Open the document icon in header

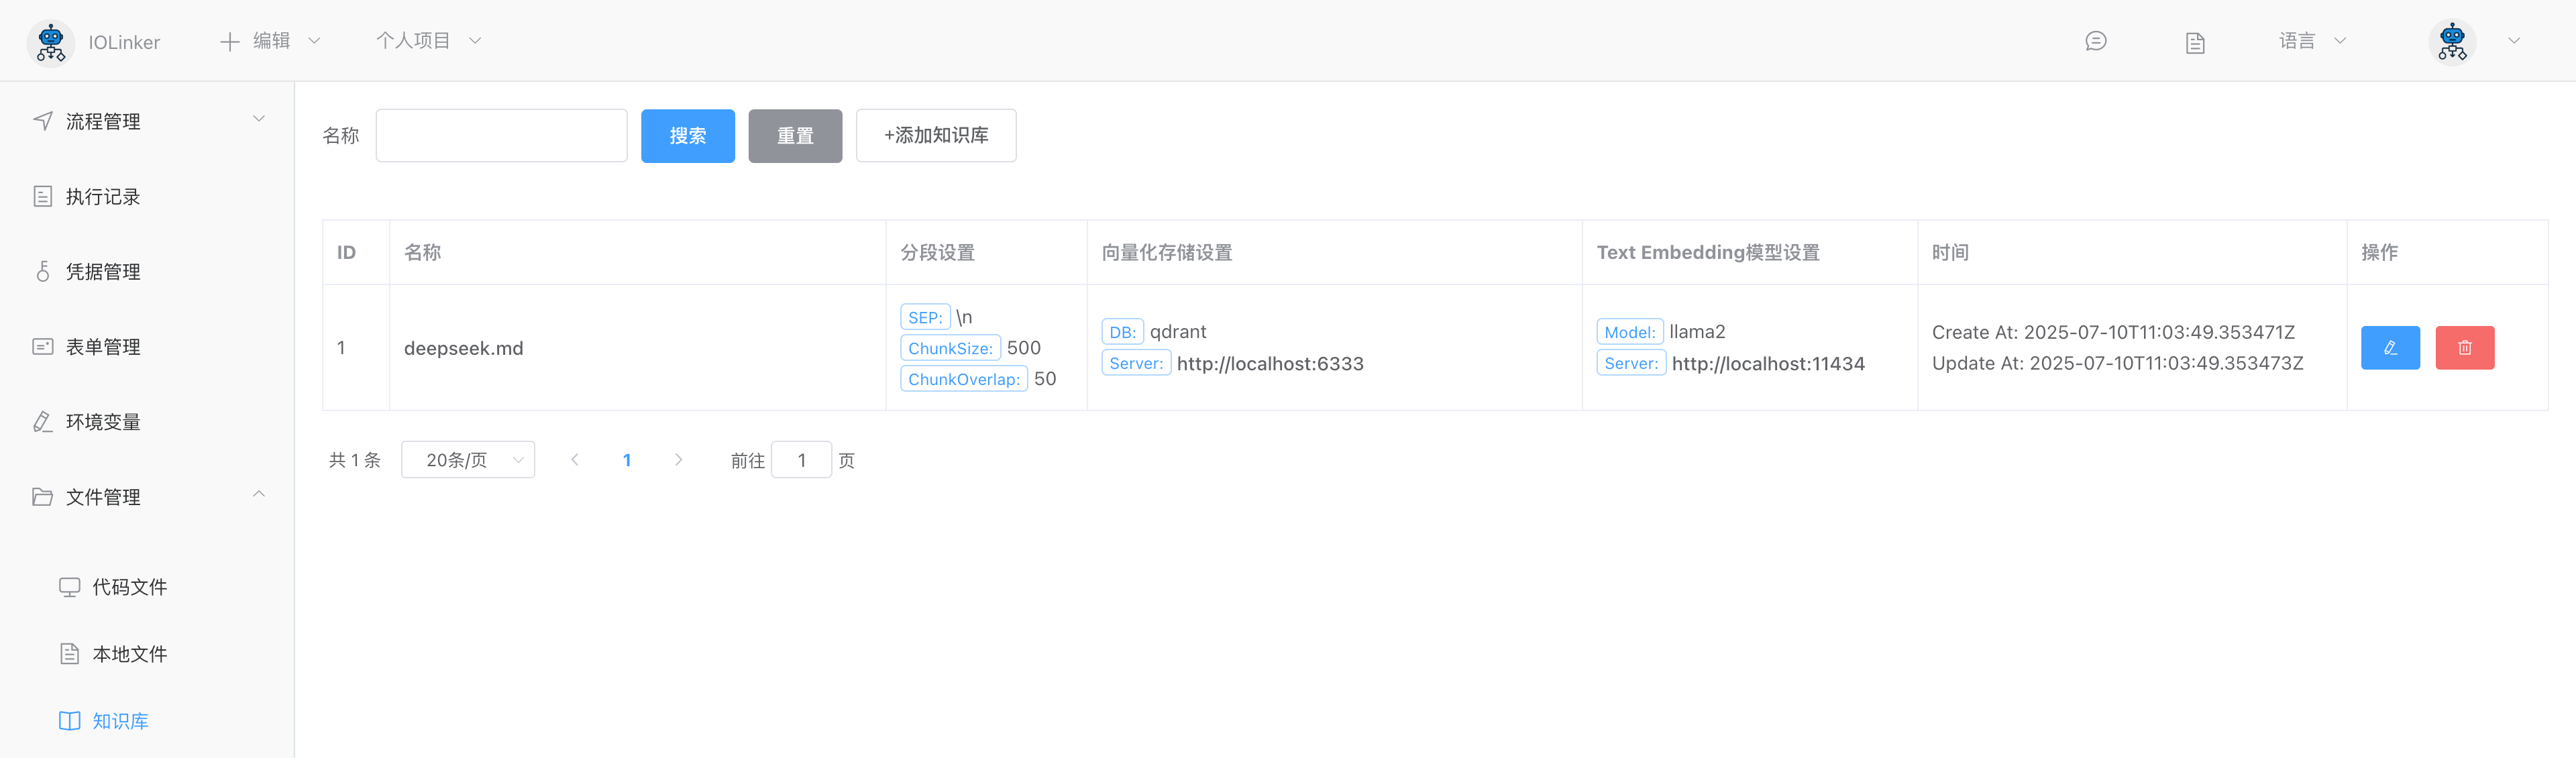point(2194,42)
